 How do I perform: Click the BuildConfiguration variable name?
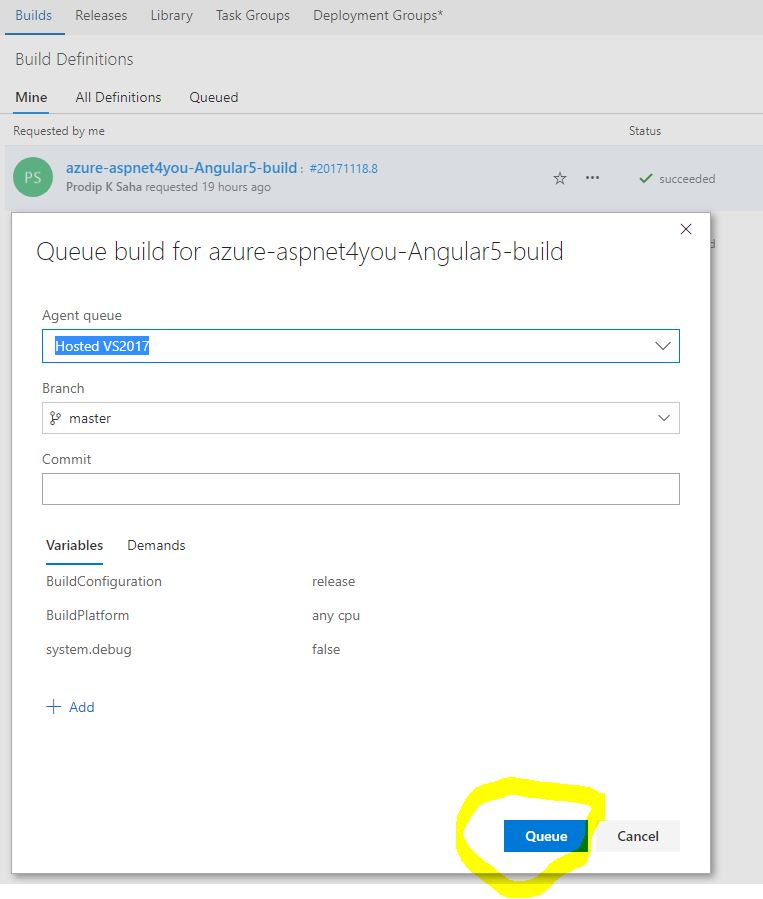tap(104, 581)
